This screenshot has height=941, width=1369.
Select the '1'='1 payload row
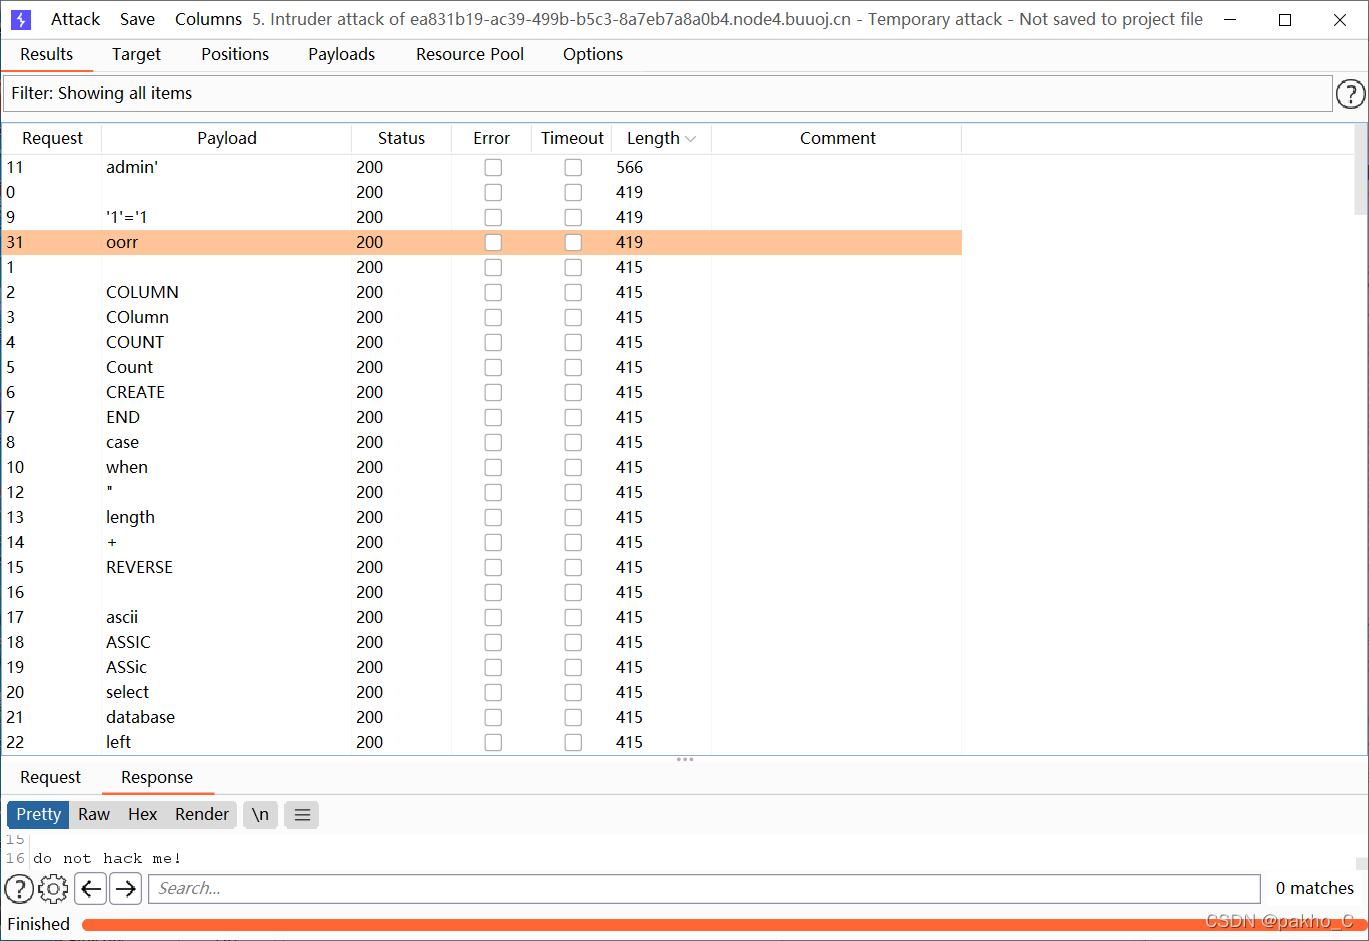(481, 217)
